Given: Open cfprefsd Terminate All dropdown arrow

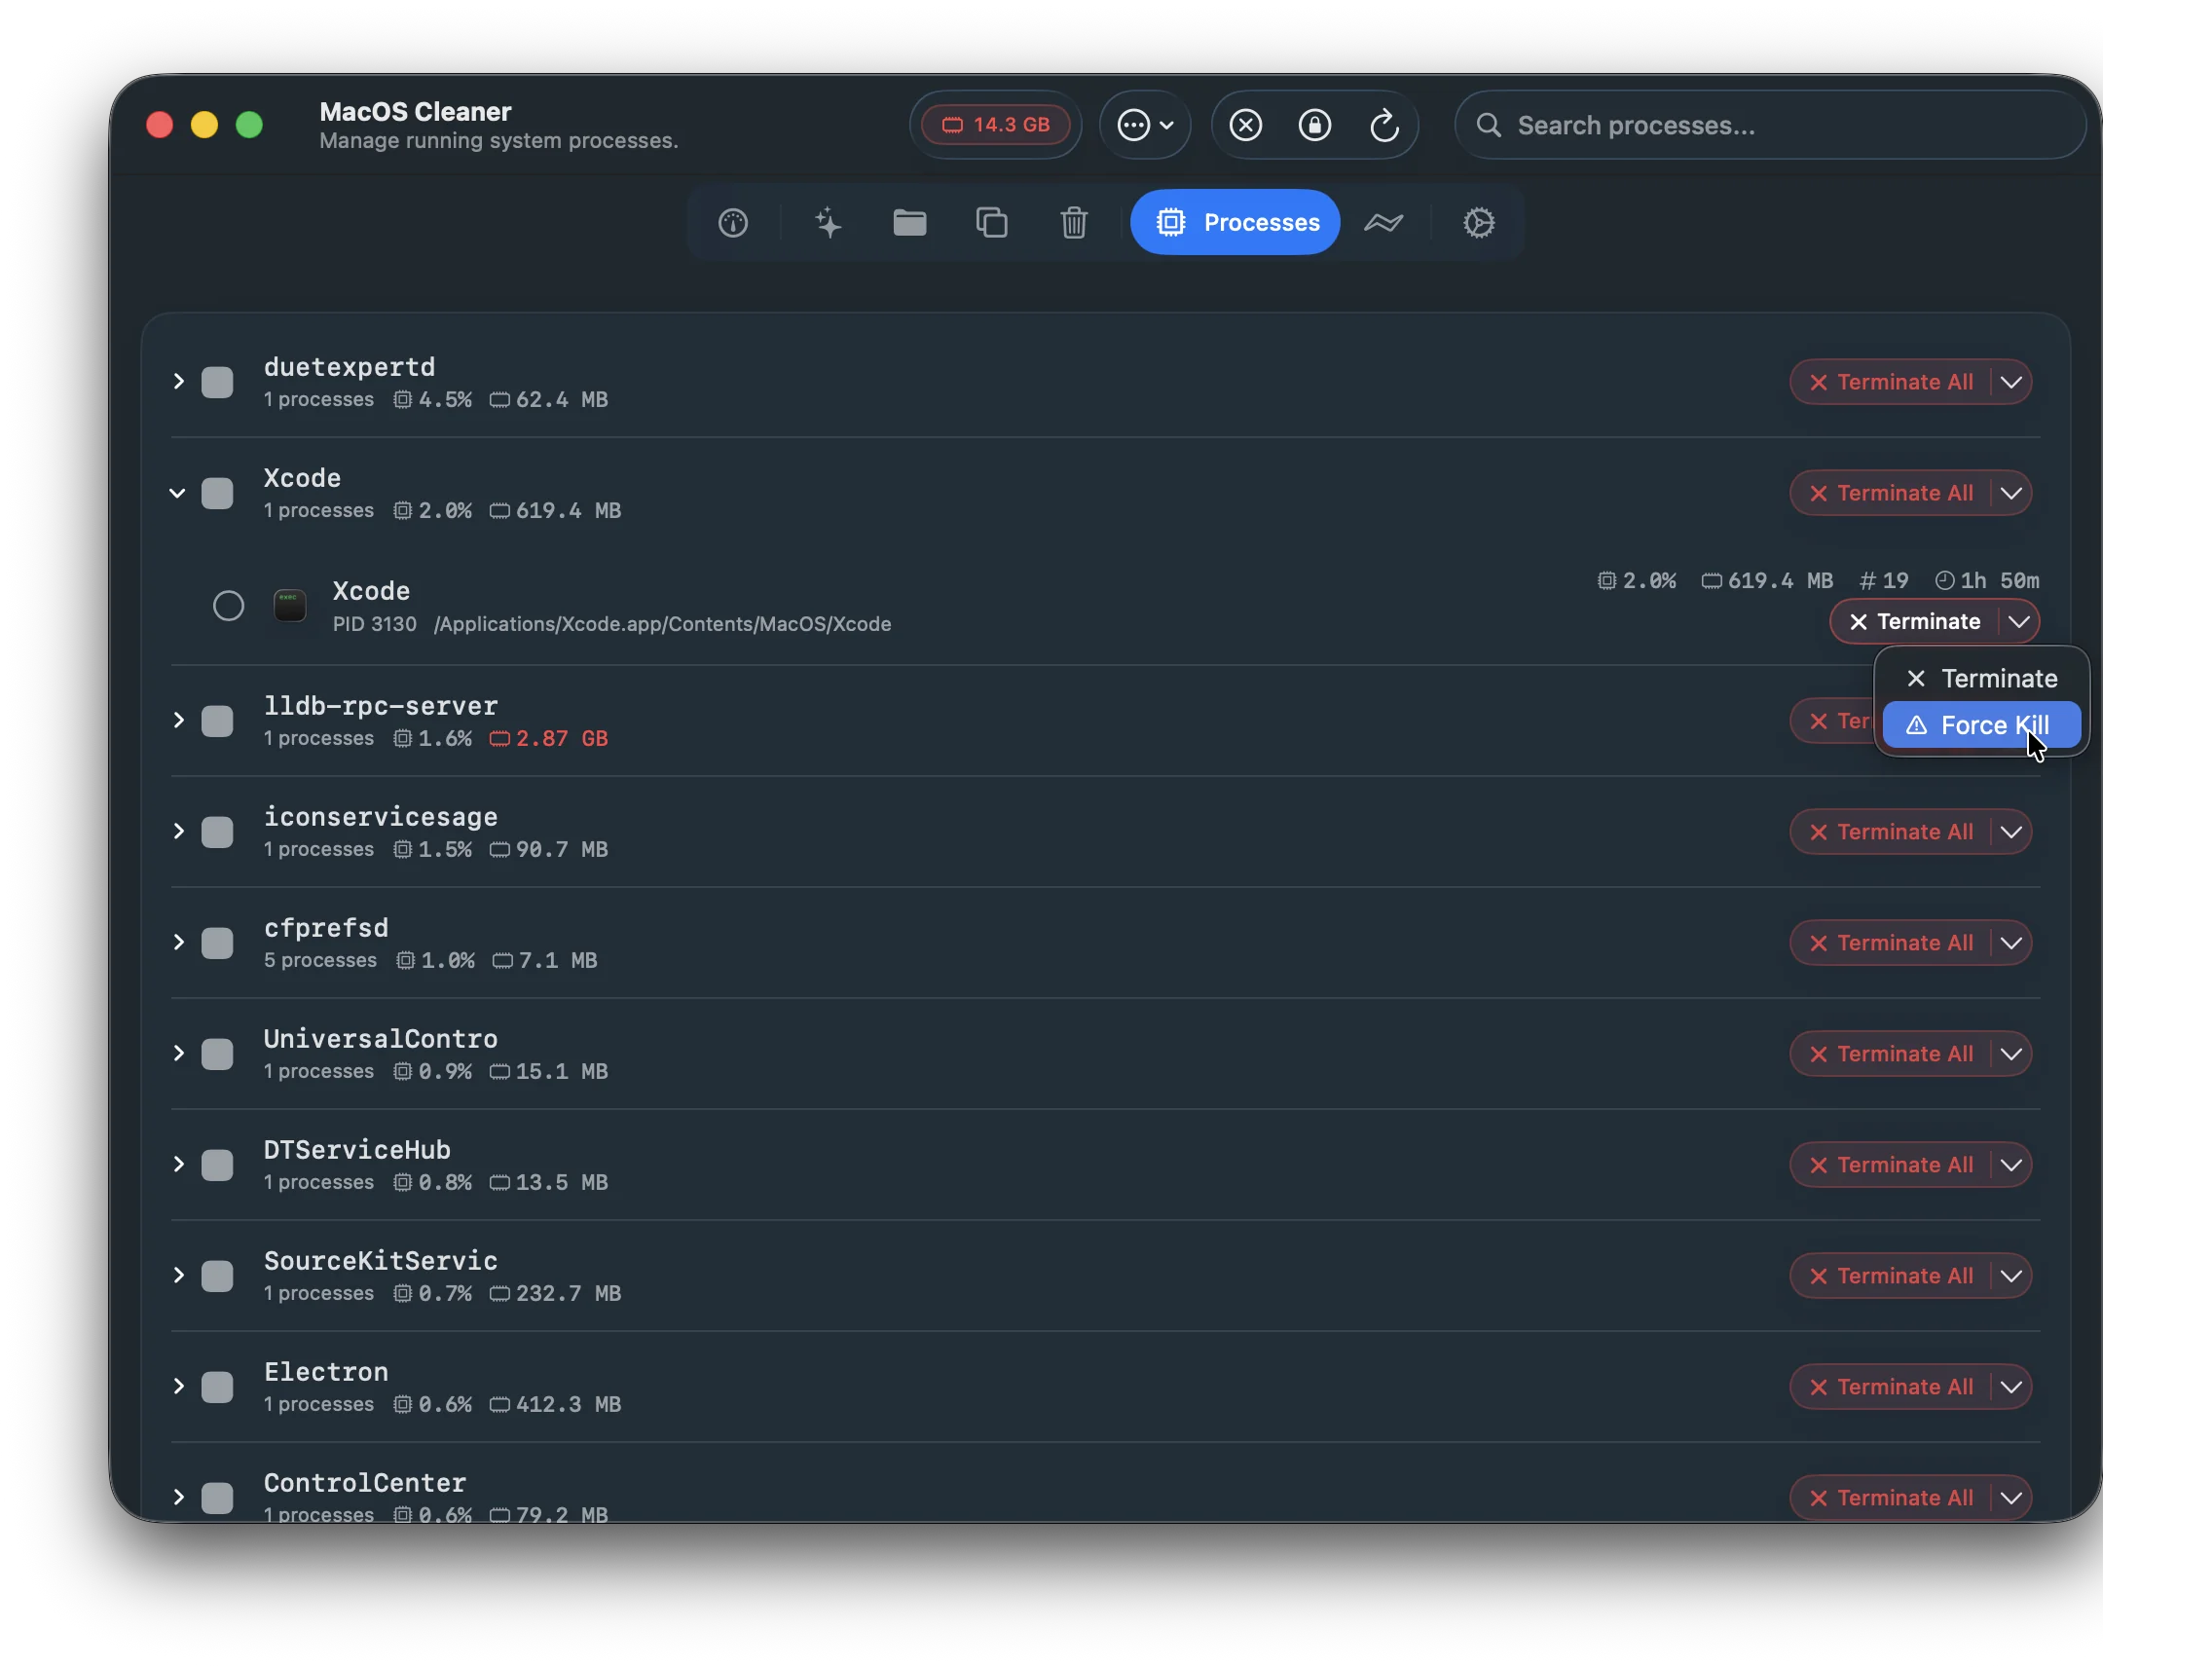Looking at the screenshot, I should click(x=2011, y=943).
